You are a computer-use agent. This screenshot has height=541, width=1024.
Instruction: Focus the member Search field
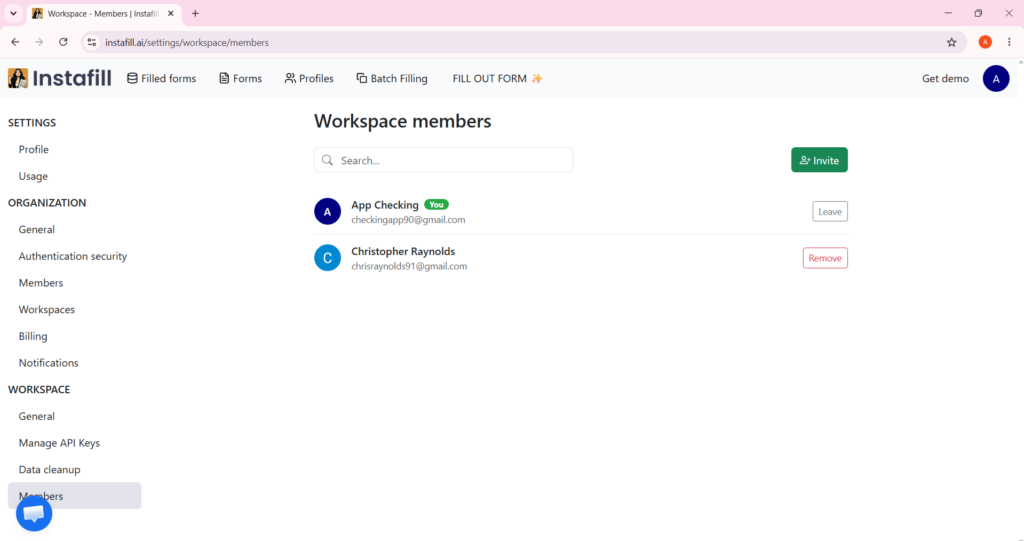pyautogui.click(x=443, y=160)
